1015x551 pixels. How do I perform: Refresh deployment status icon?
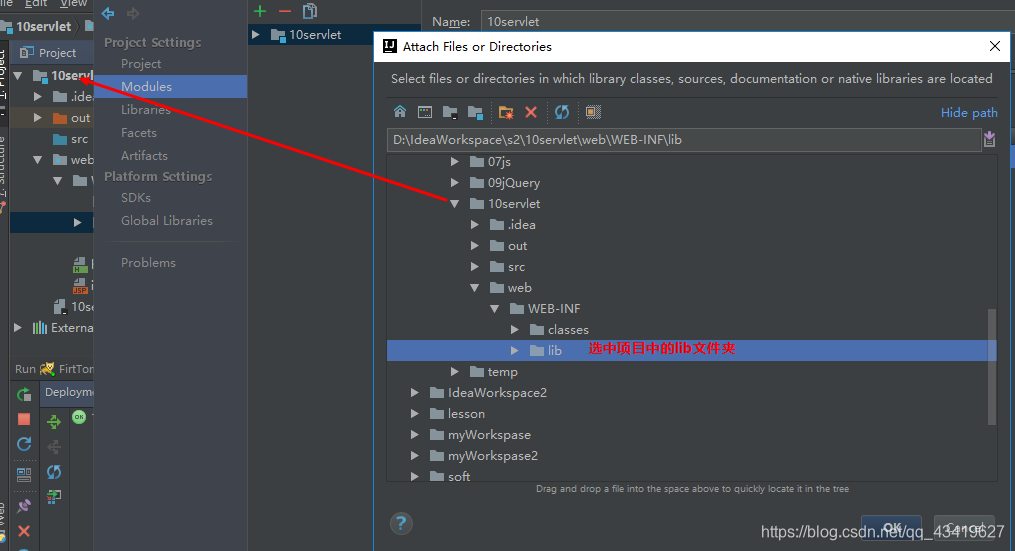point(54,472)
